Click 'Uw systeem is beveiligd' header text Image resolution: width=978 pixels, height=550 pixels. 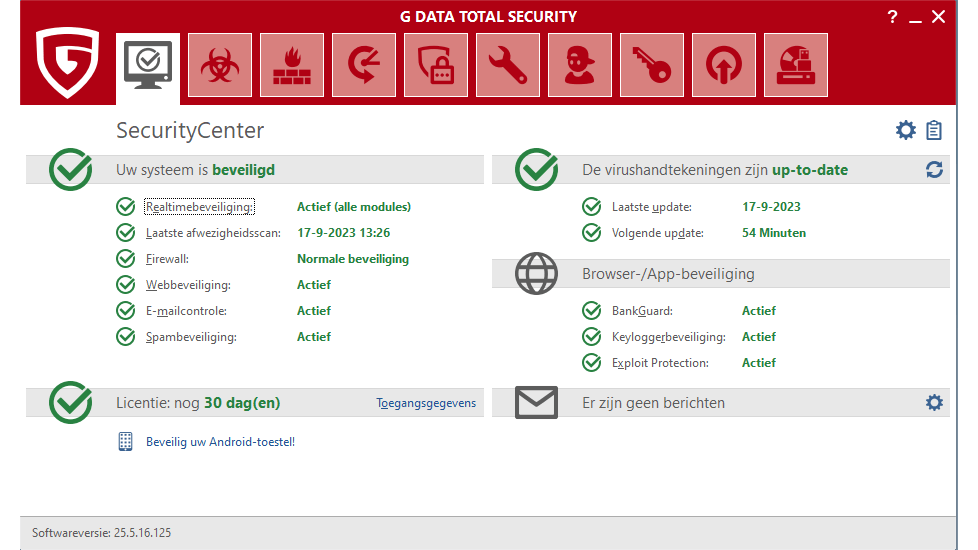pos(195,170)
